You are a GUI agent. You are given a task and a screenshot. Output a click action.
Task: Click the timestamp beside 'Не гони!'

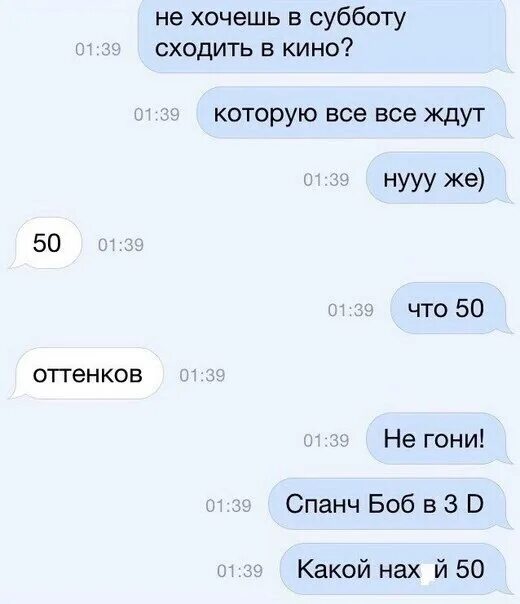tap(326, 440)
